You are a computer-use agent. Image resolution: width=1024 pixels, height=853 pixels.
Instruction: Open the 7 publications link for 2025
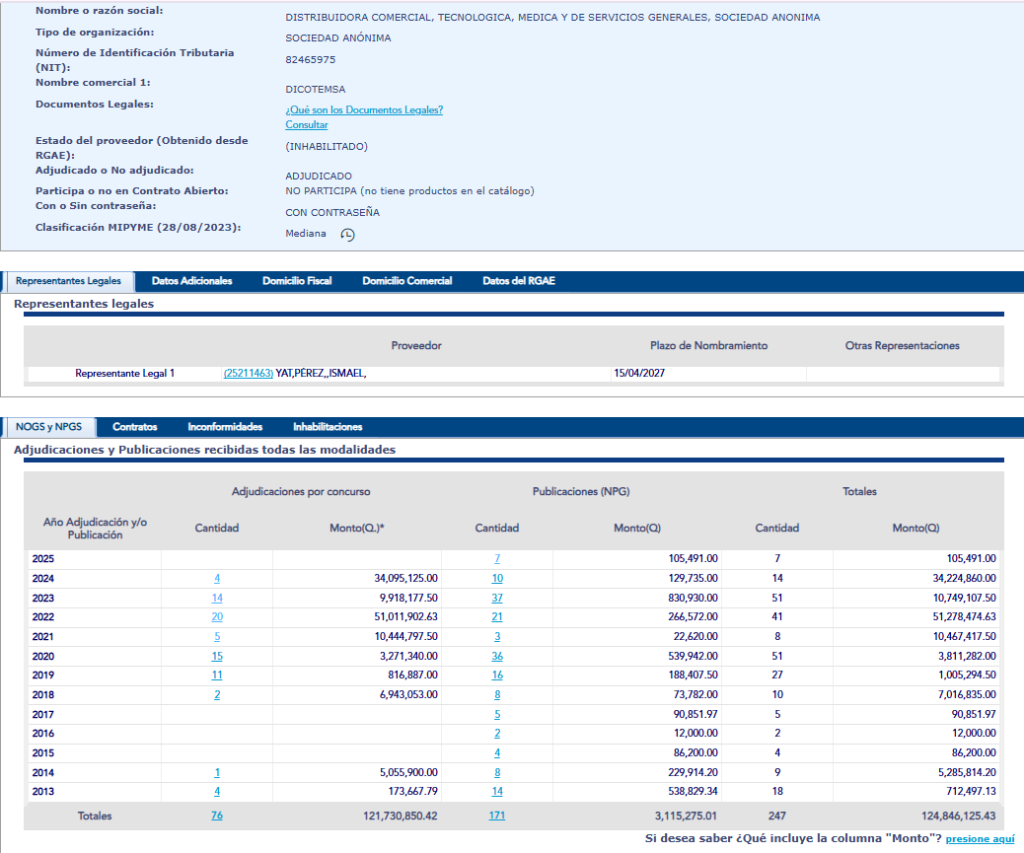(x=497, y=559)
